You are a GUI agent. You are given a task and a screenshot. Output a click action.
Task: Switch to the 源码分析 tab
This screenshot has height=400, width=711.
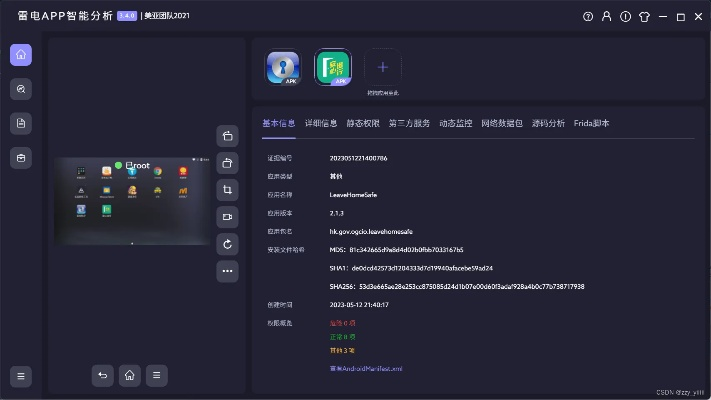tap(548, 123)
